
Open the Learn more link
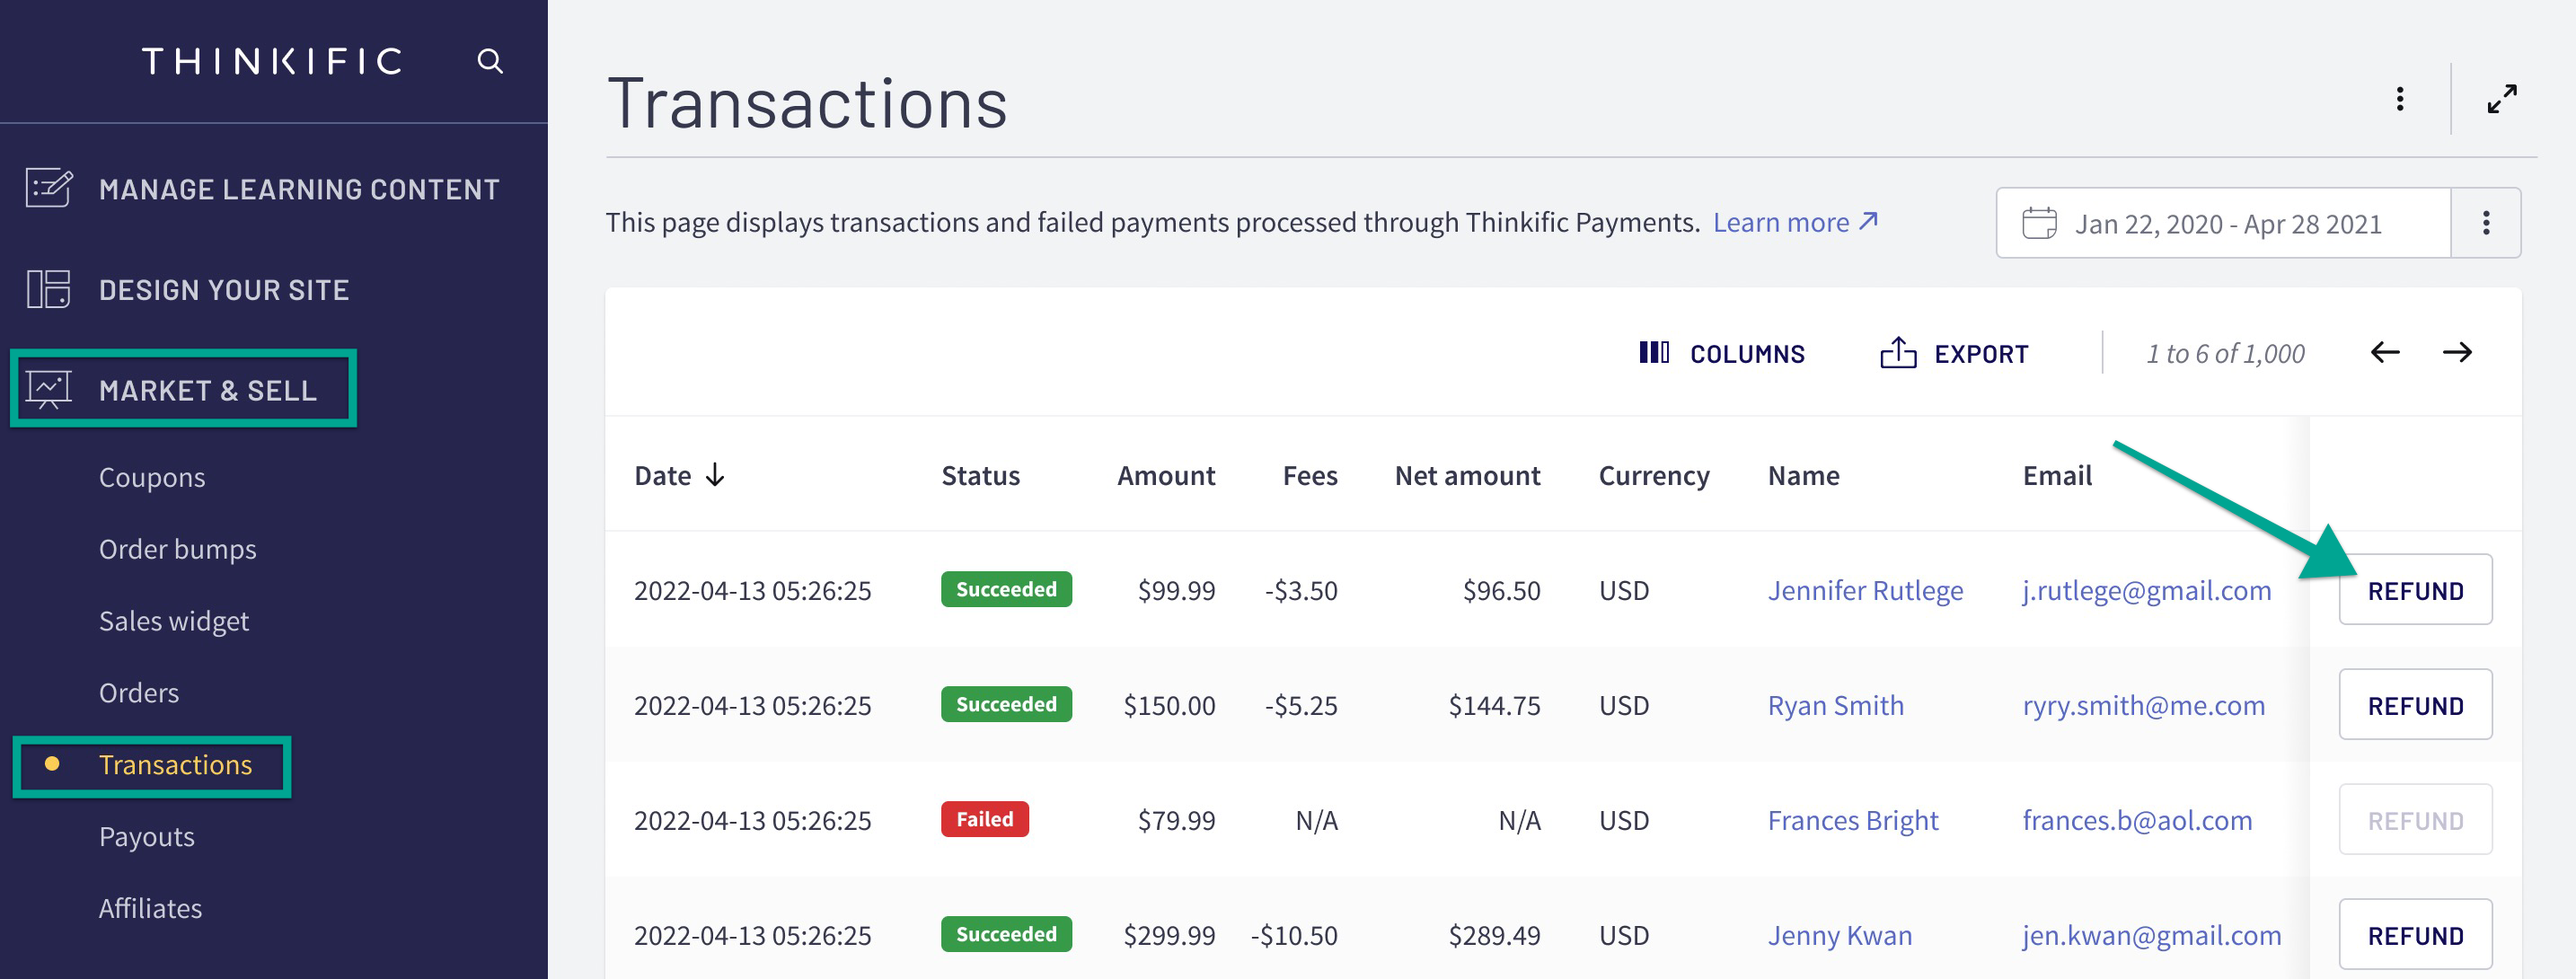[x=1795, y=222]
